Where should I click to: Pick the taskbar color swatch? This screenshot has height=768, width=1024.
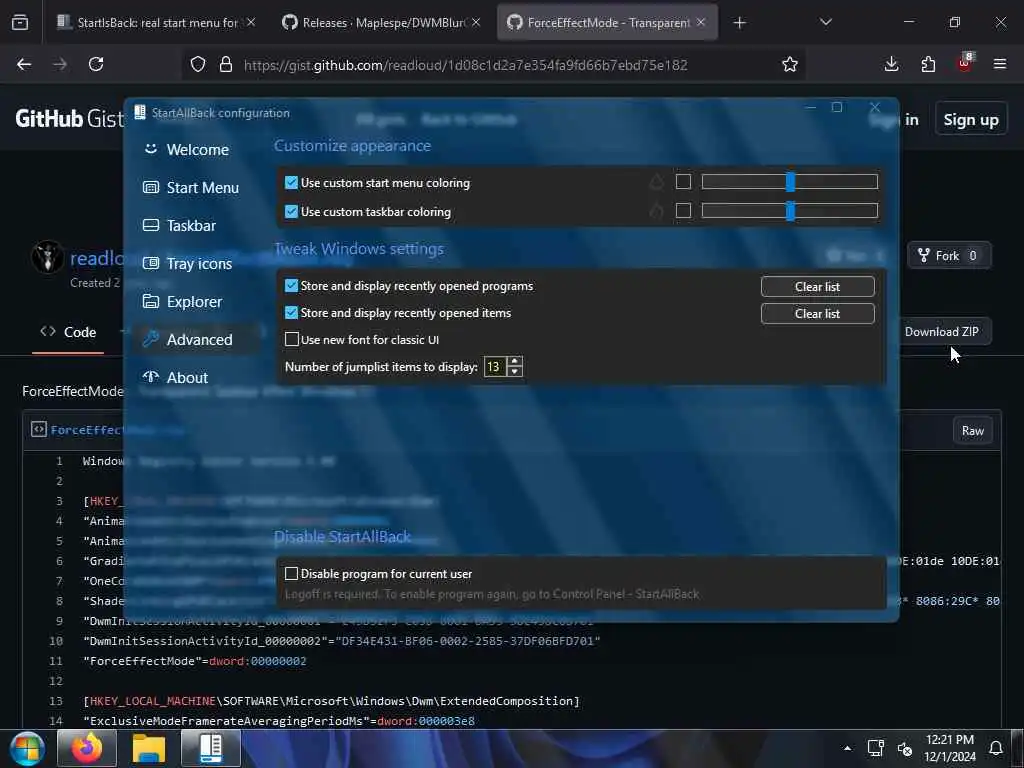pyautogui.click(x=683, y=210)
